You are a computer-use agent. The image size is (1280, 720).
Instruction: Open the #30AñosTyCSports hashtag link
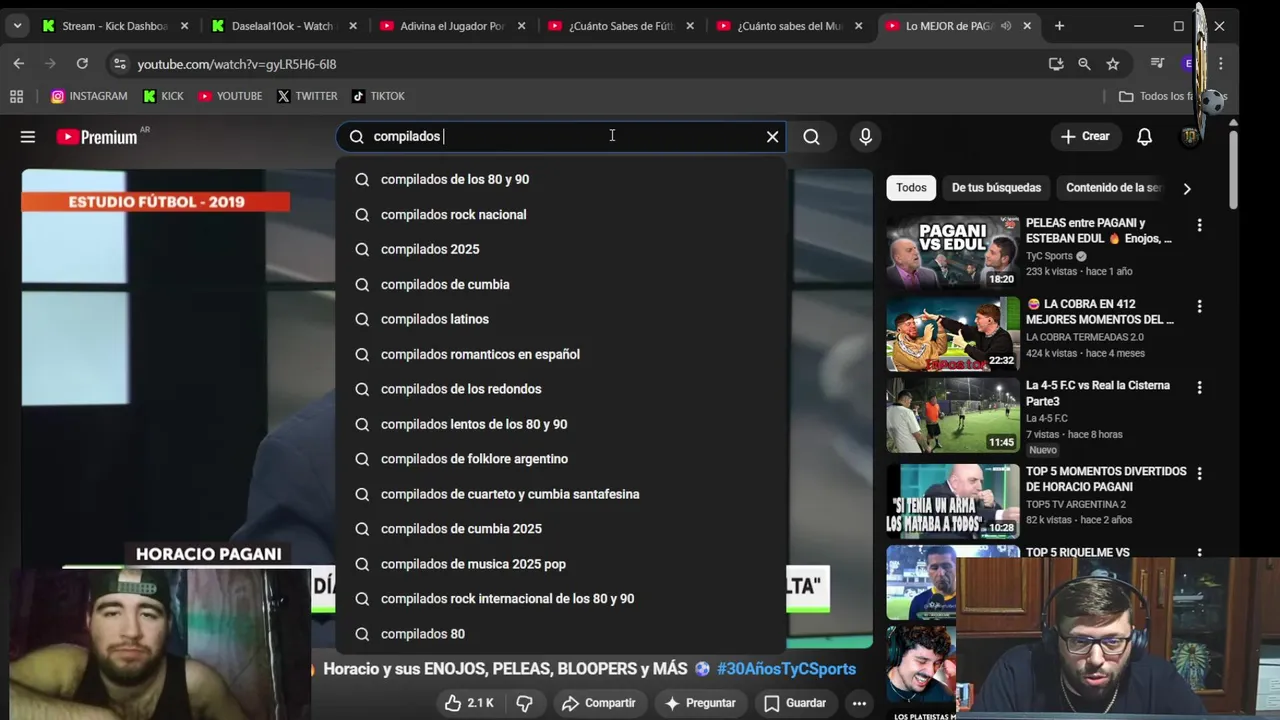point(786,669)
